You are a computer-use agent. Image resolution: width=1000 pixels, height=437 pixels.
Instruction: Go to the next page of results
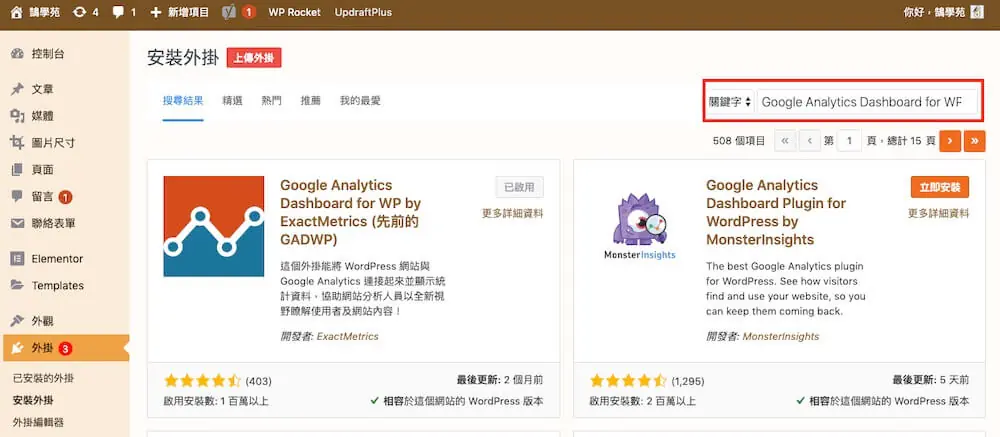click(950, 141)
